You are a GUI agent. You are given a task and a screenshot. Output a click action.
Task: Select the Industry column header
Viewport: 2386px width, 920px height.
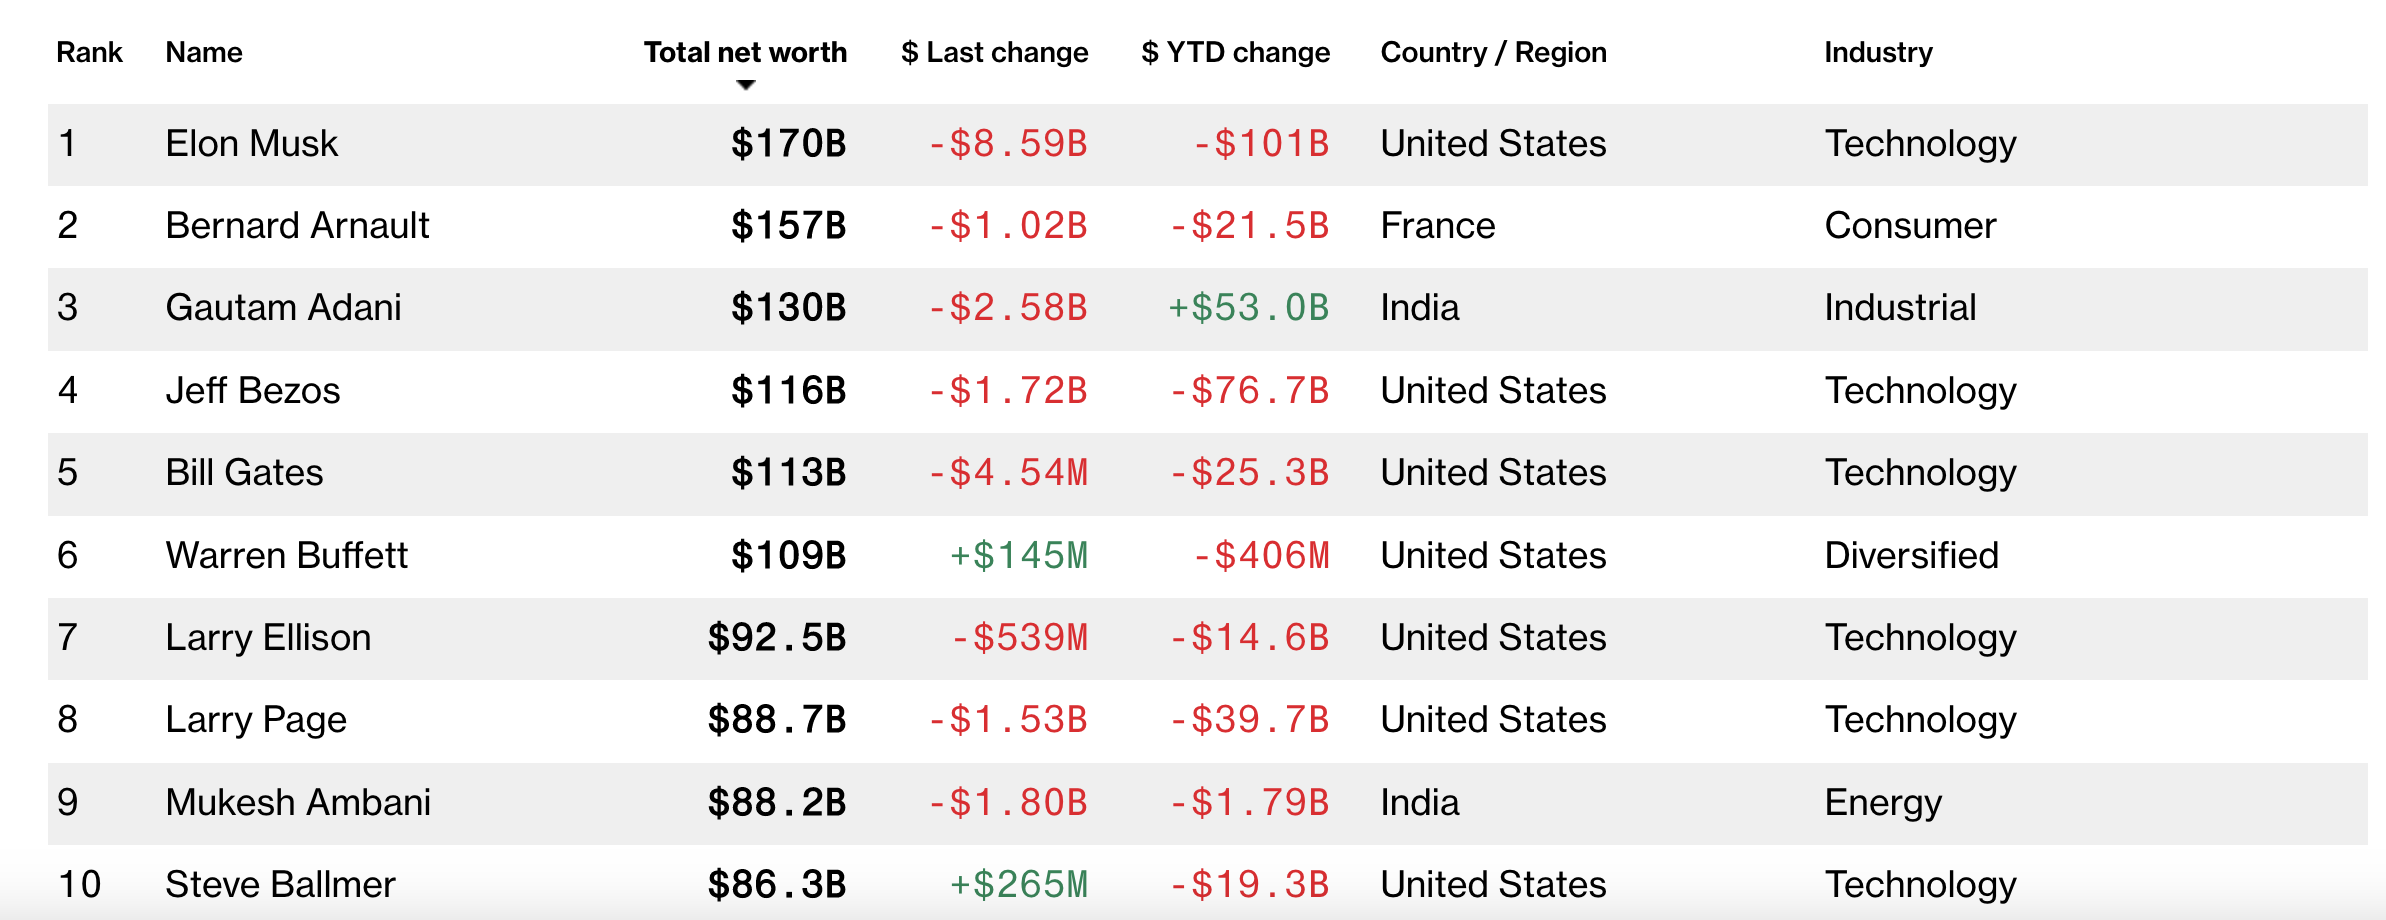click(1878, 52)
